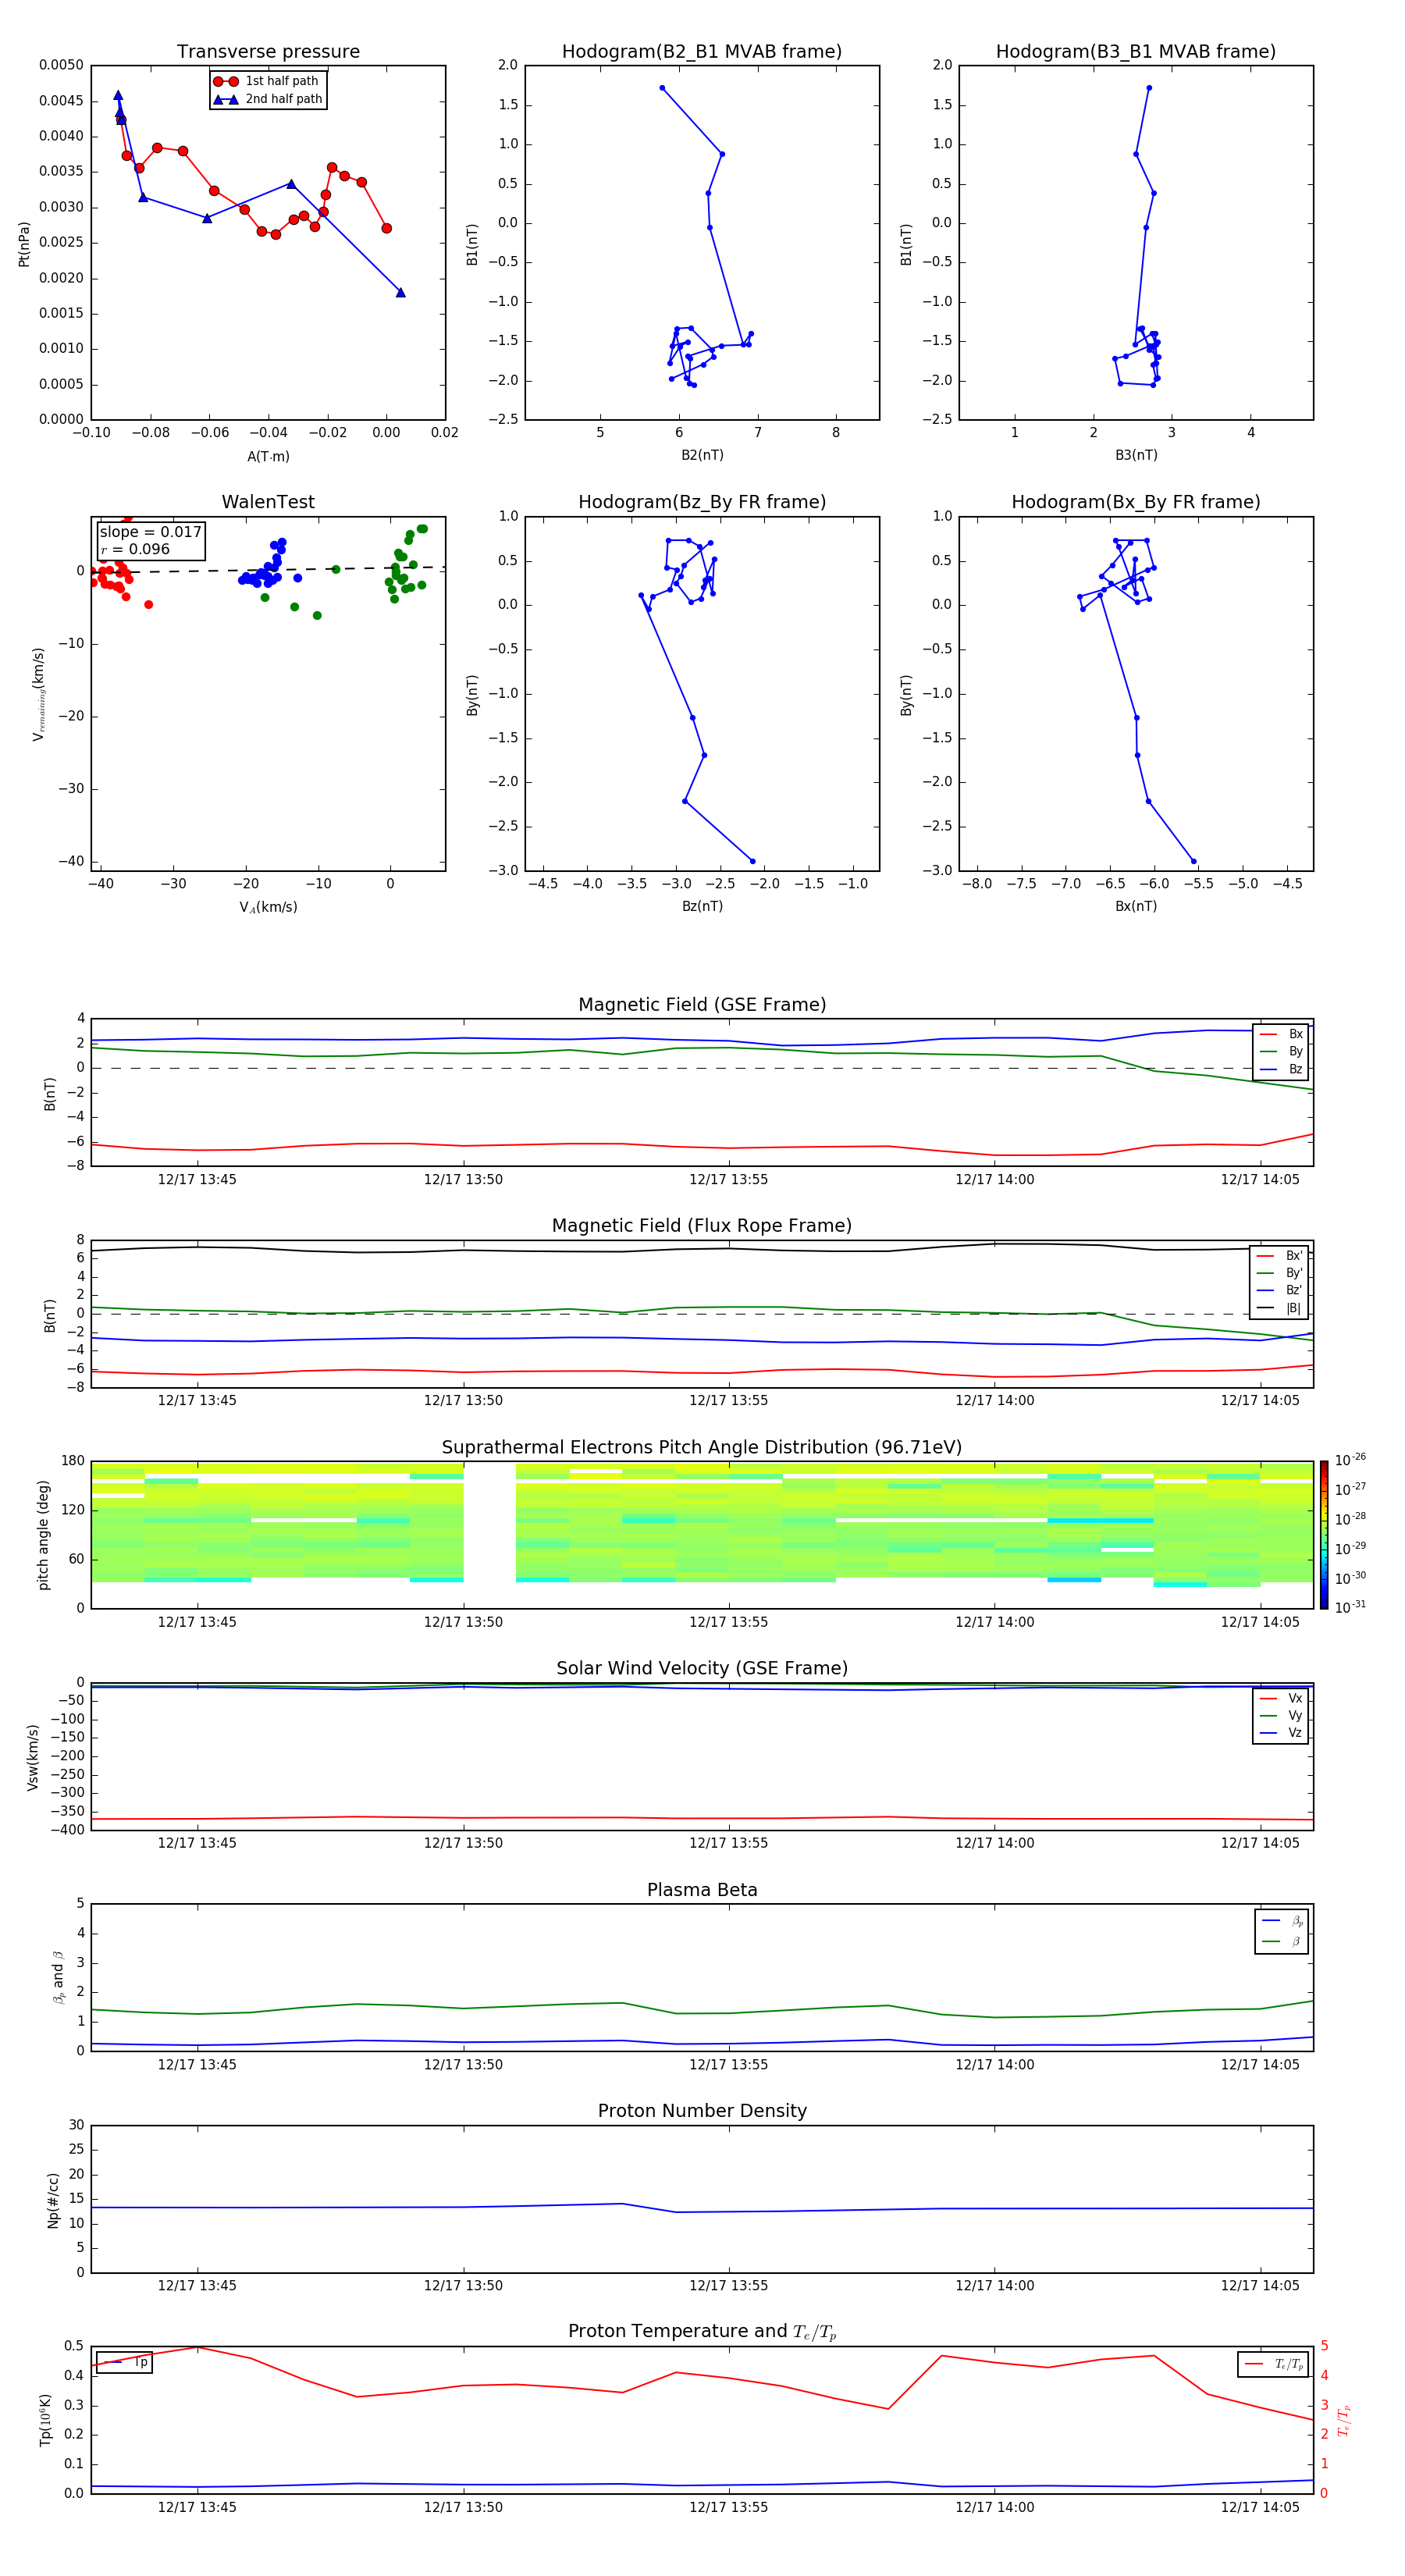Click the 'Magnetic Field (Flux Rope Frame)' title
This screenshot has width=1405, height=2576.
[x=702, y=1226]
